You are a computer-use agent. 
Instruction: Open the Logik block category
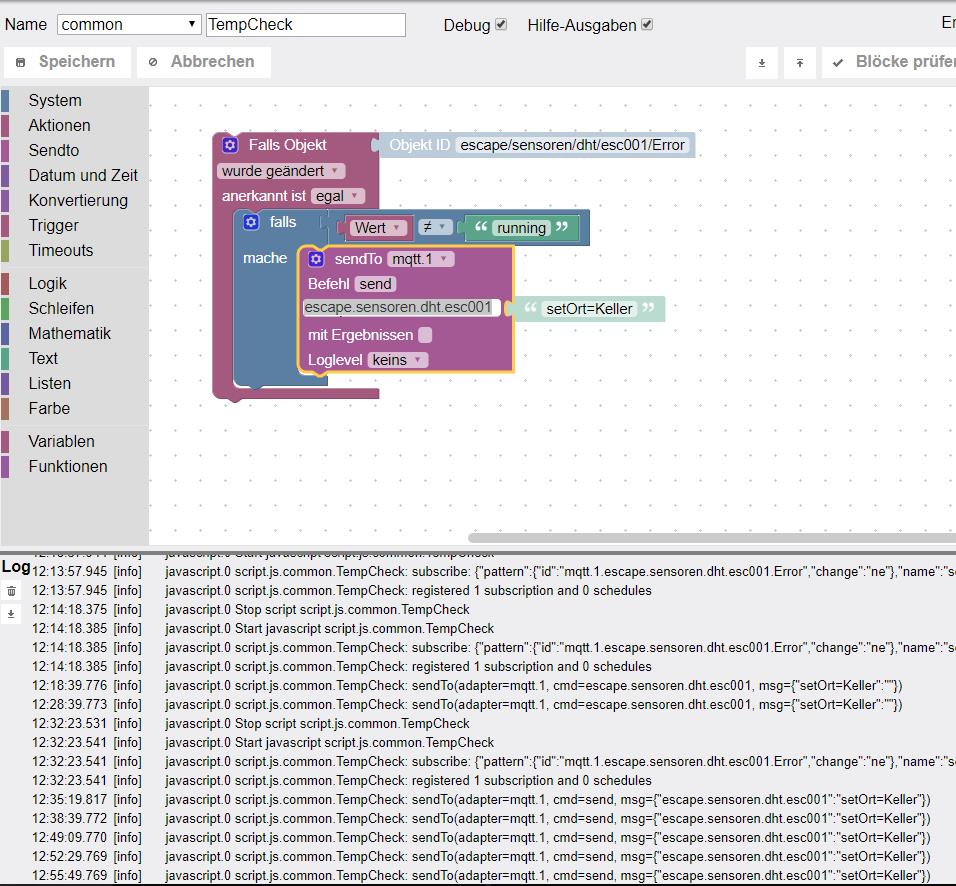click(x=48, y=284)
